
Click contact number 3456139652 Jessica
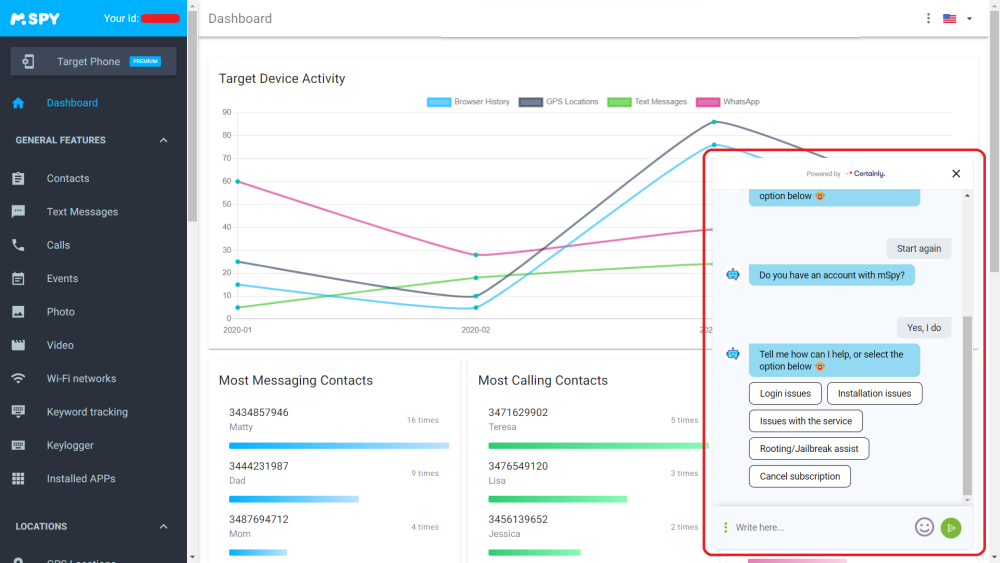coord(518,520)
